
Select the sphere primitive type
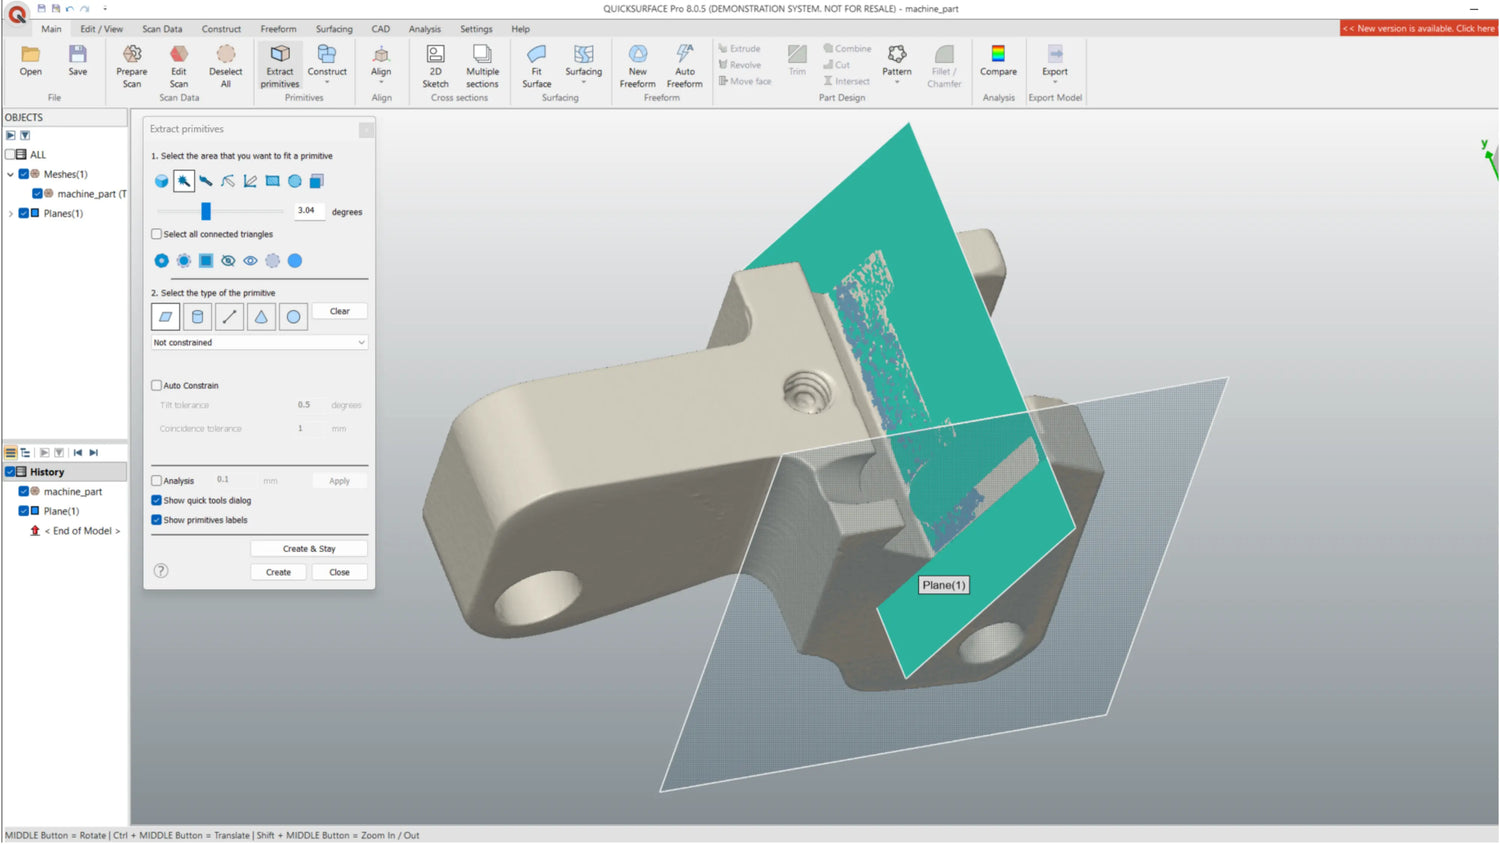click(293, 317)
